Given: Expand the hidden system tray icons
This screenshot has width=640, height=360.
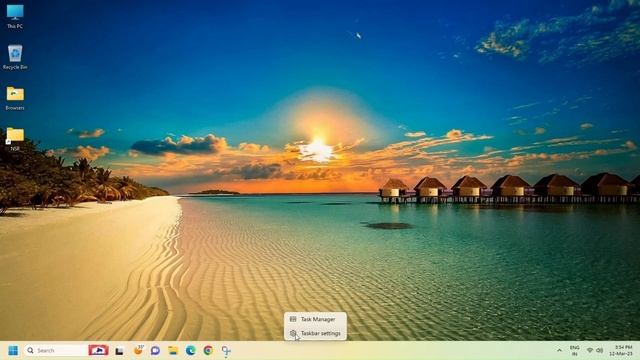Looking at the screenshot, I should pyautogui.click(x=559, y=350).
